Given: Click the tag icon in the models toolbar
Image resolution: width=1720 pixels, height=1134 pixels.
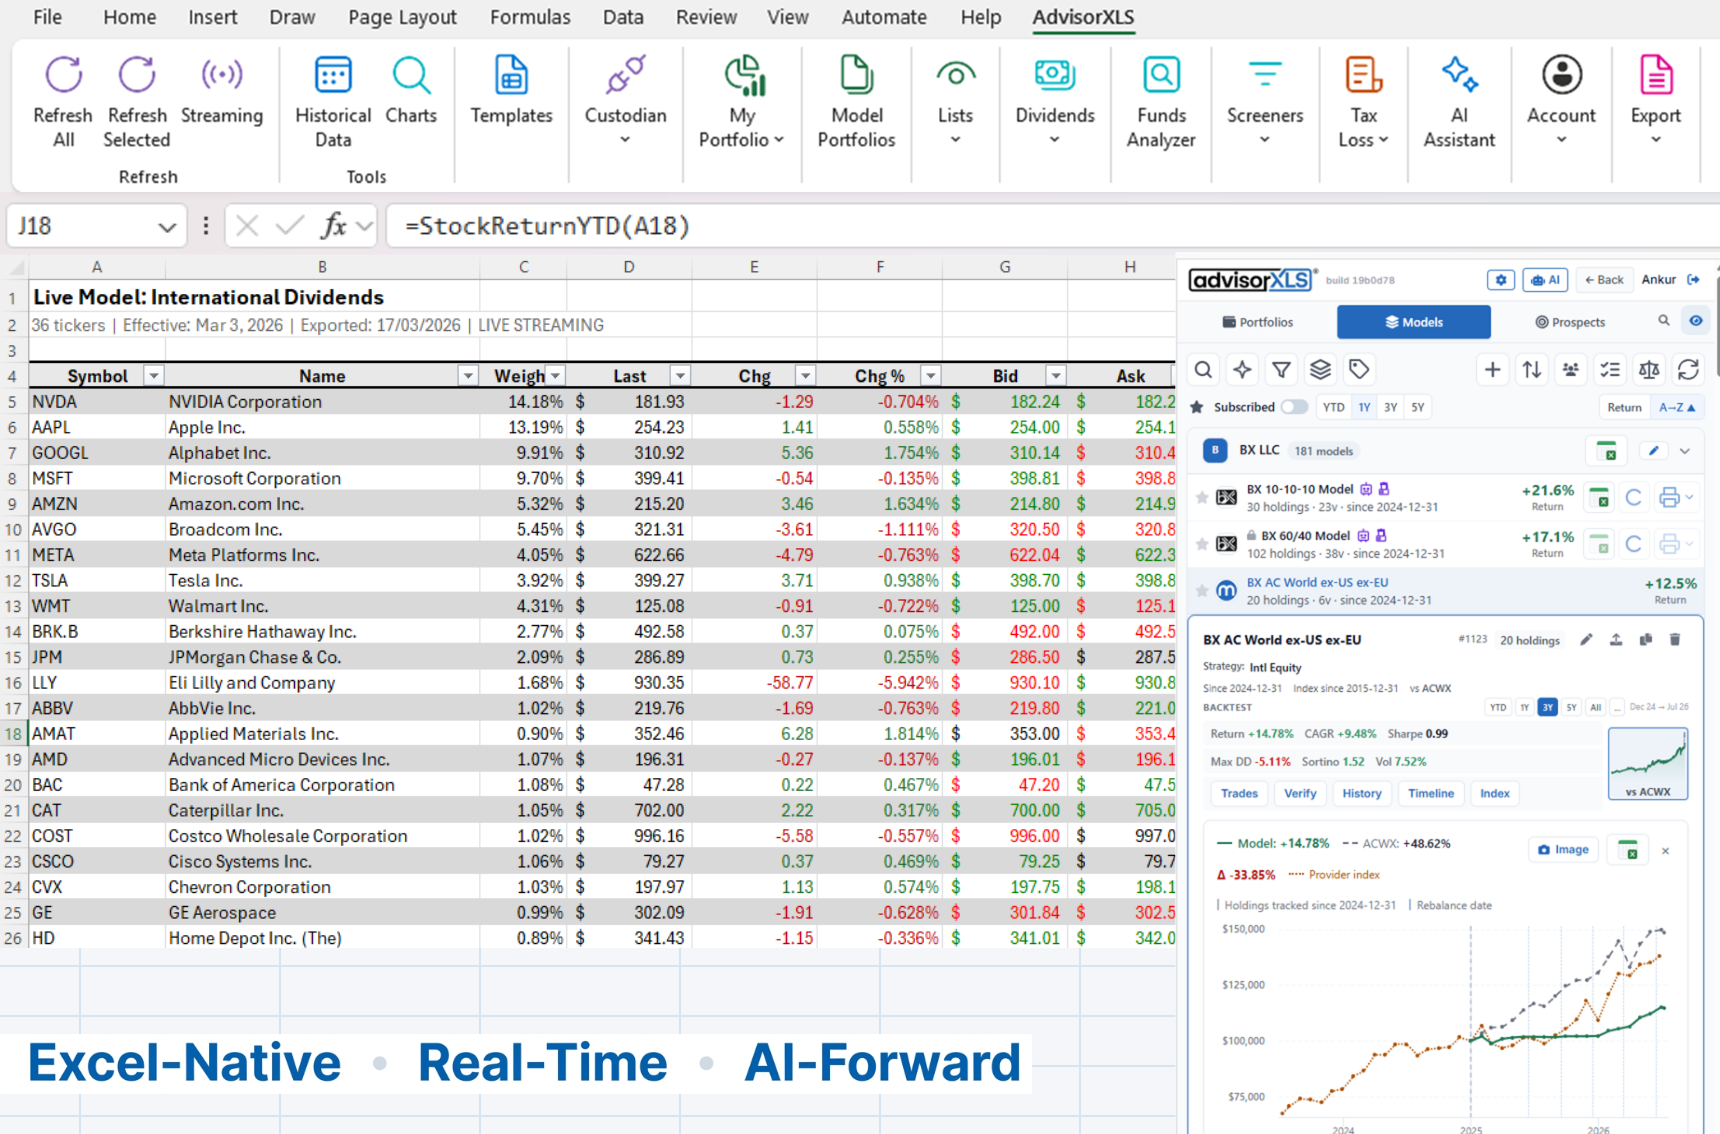Looking at the screenshot, I should click(x=1359, y=370).
